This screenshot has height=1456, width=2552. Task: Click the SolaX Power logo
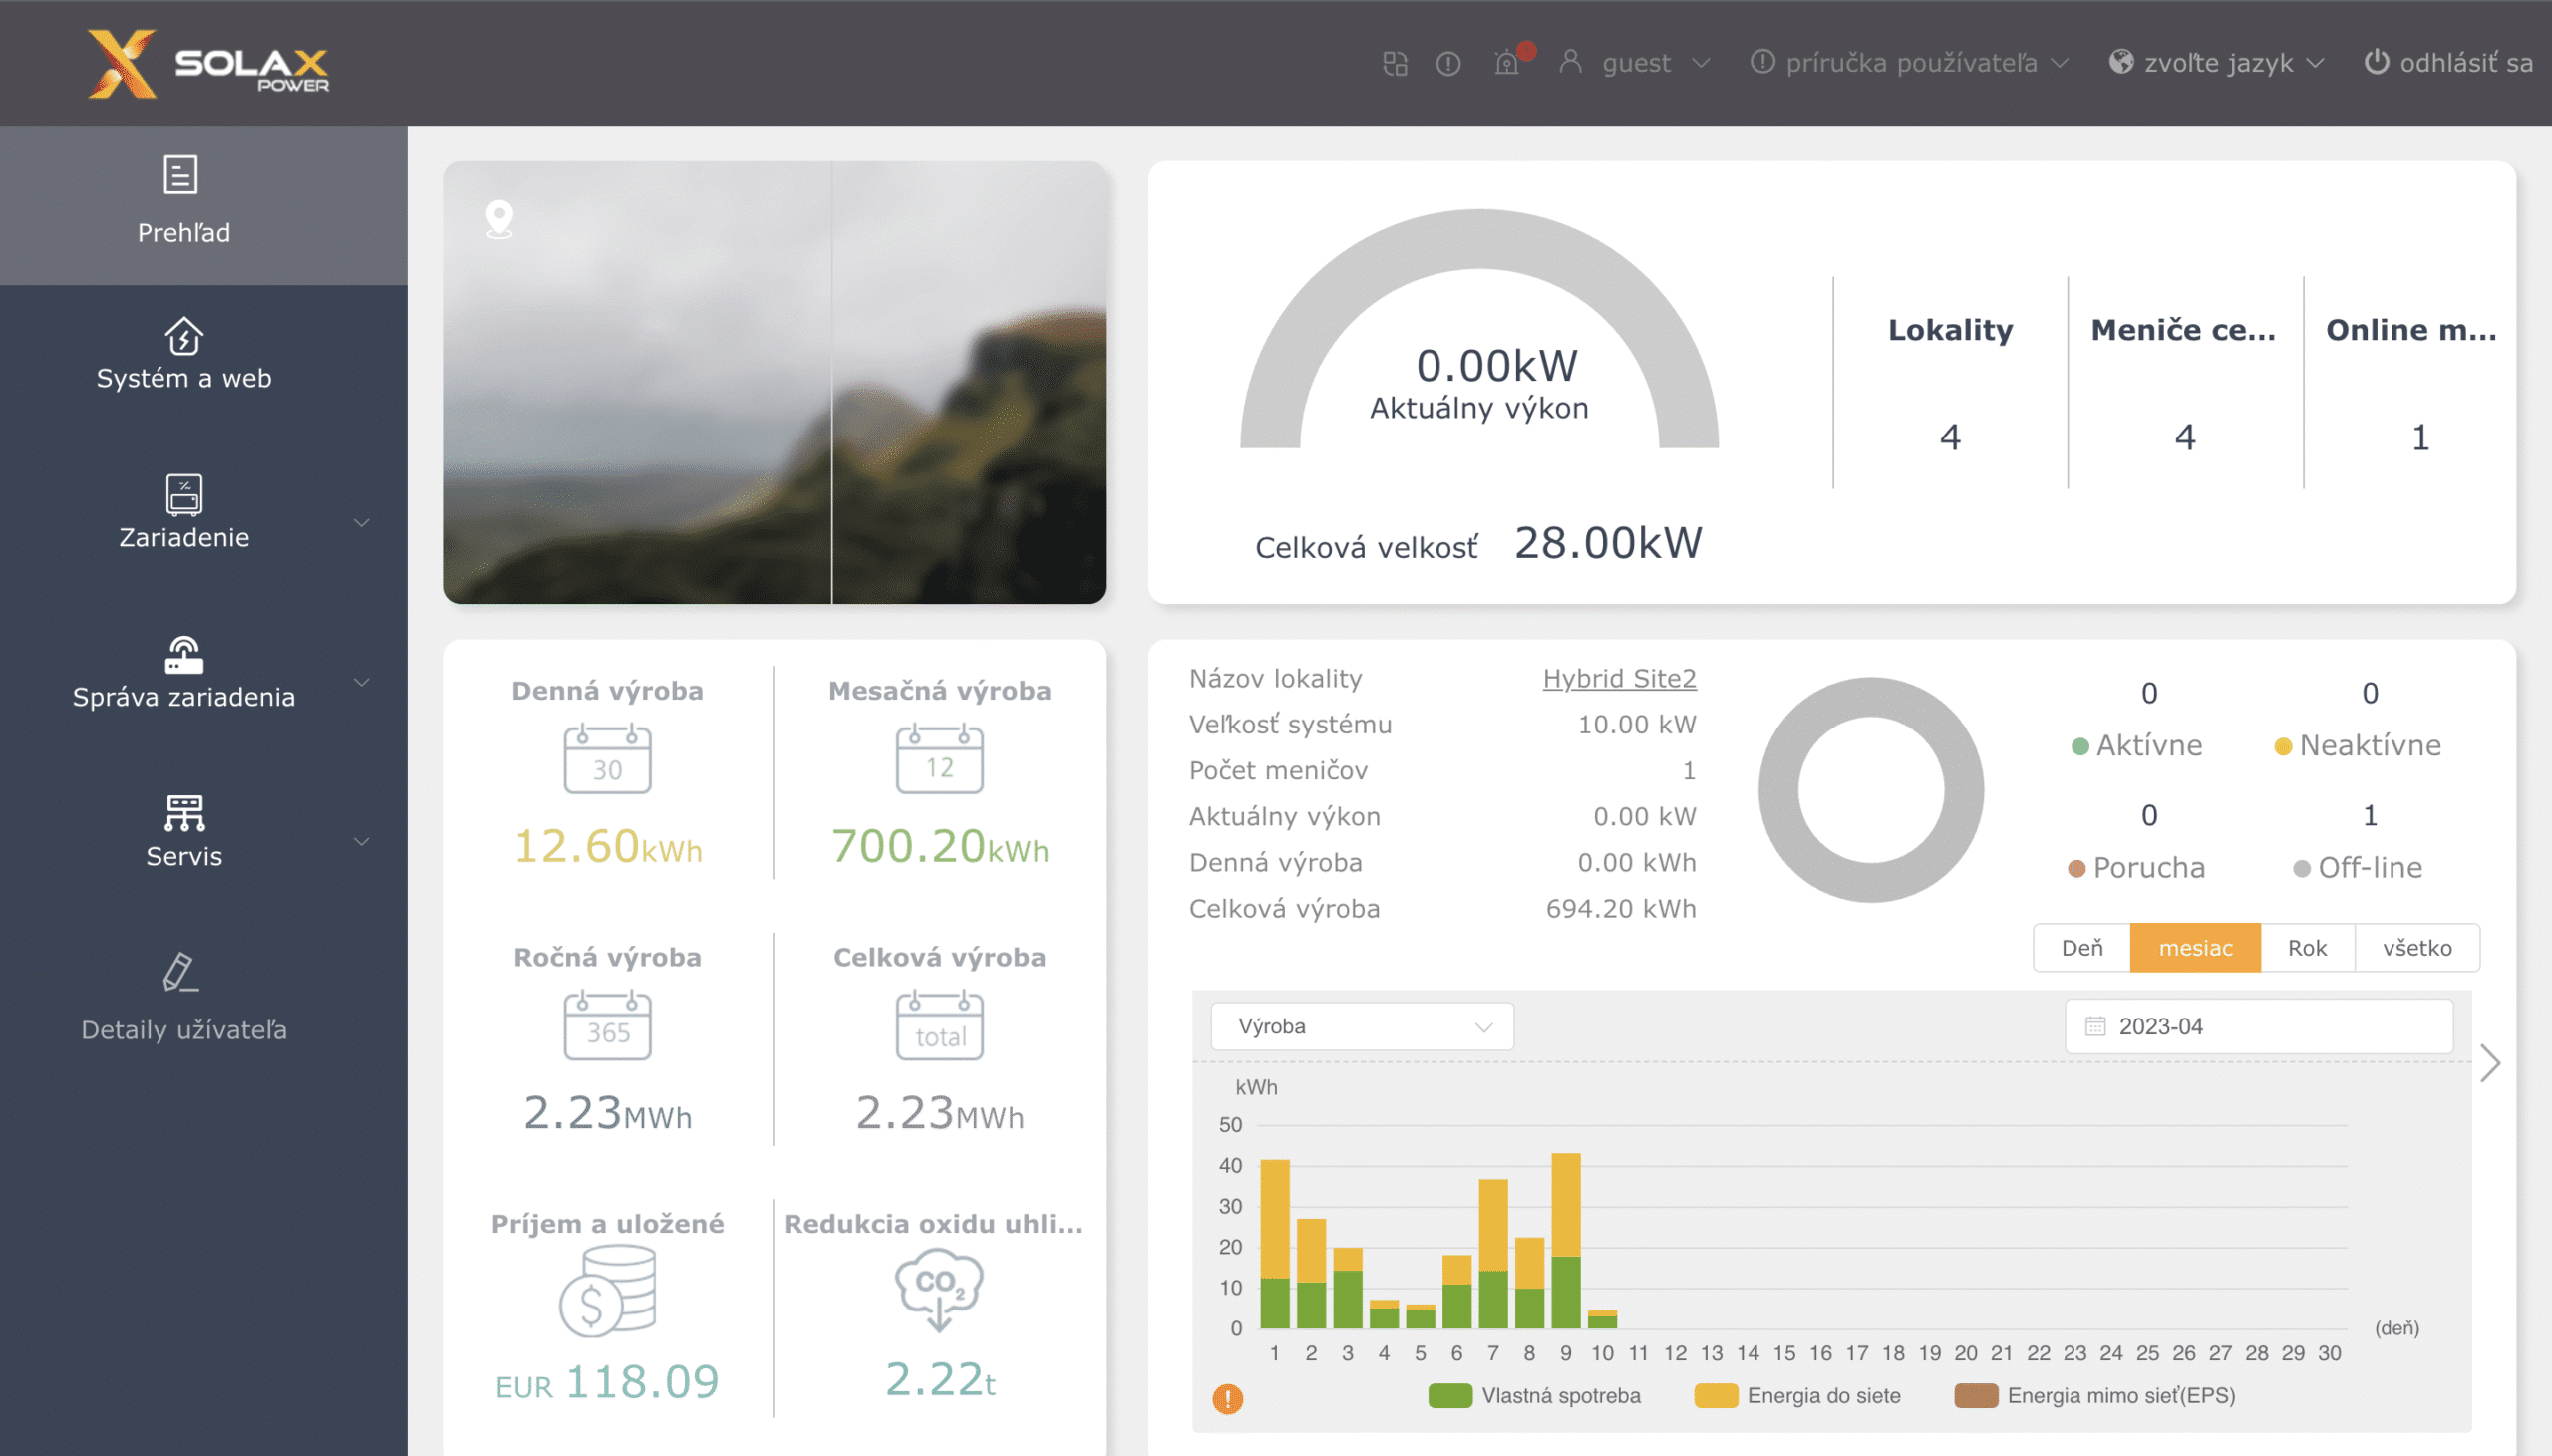click(x=208, y=64)
